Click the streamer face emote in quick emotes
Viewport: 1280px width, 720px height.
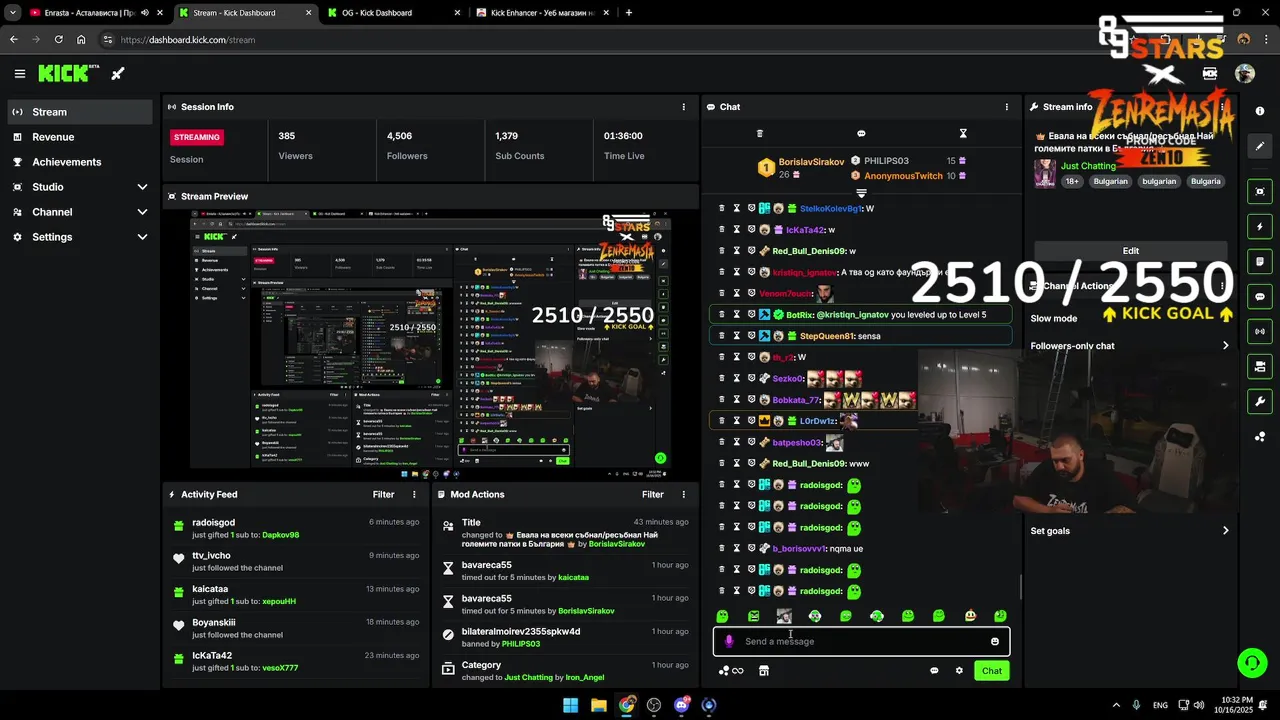pos(784,616)
